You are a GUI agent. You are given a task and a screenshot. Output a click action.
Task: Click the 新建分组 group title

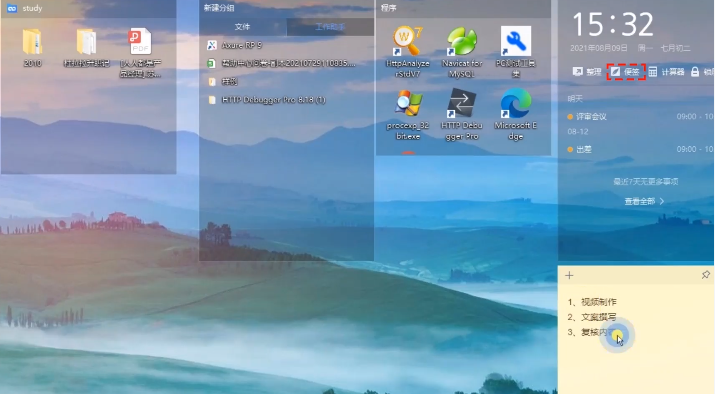click(219, 8)
